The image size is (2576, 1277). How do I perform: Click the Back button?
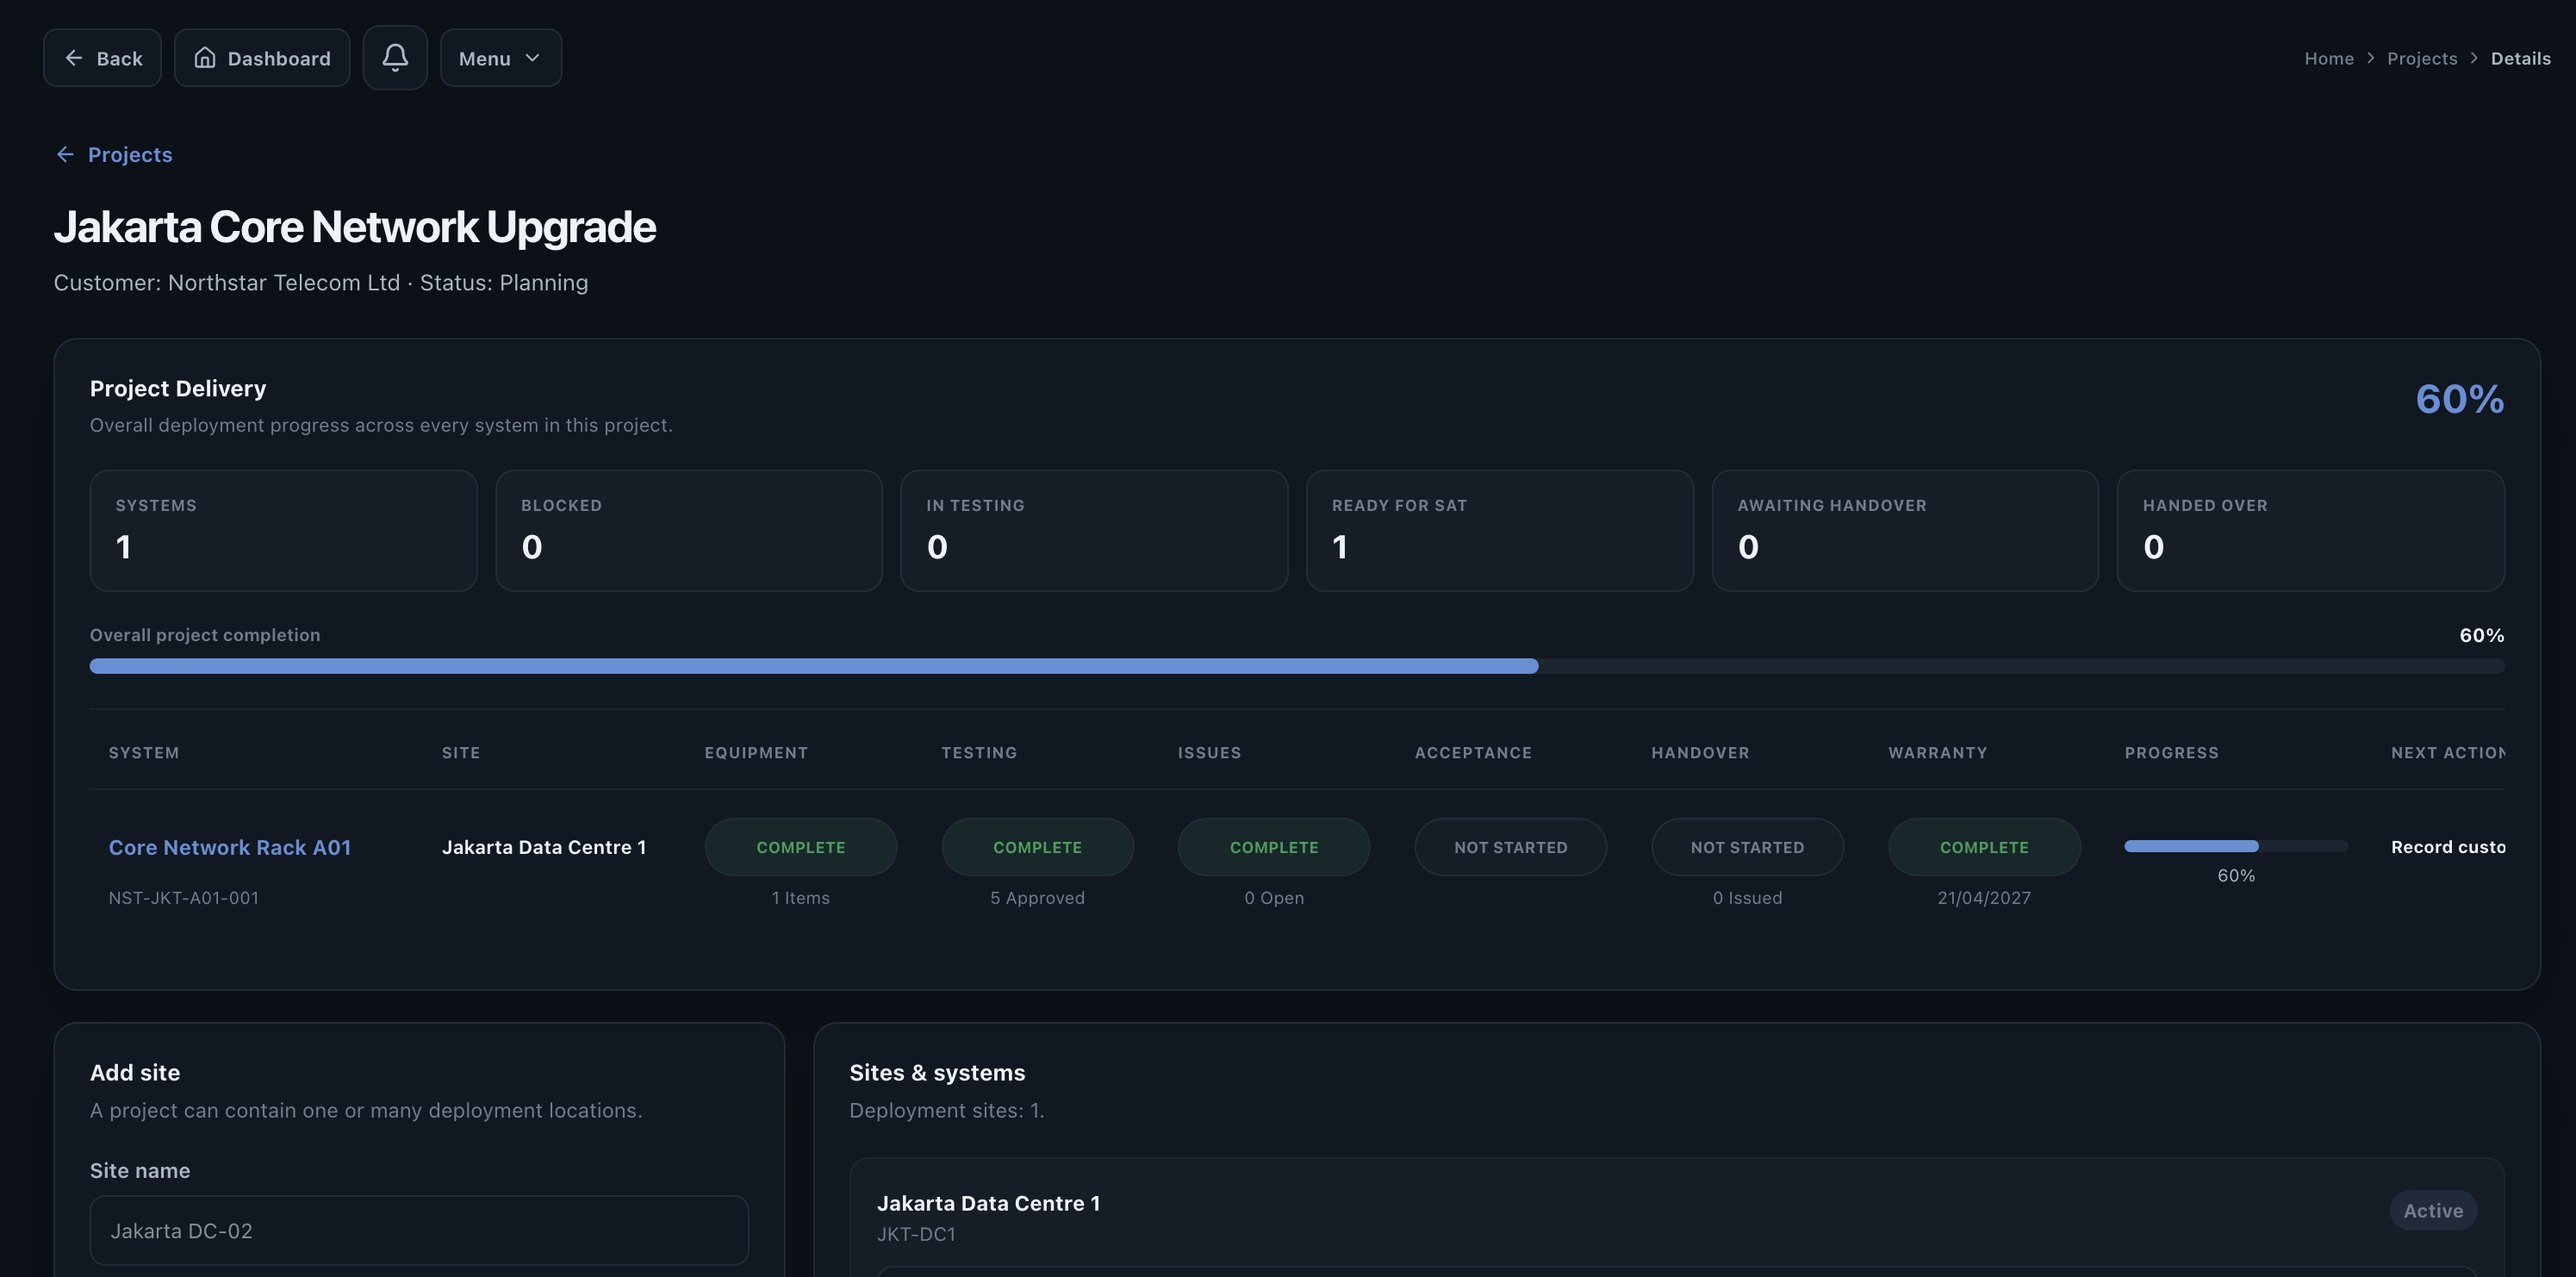tap(102, 58)
